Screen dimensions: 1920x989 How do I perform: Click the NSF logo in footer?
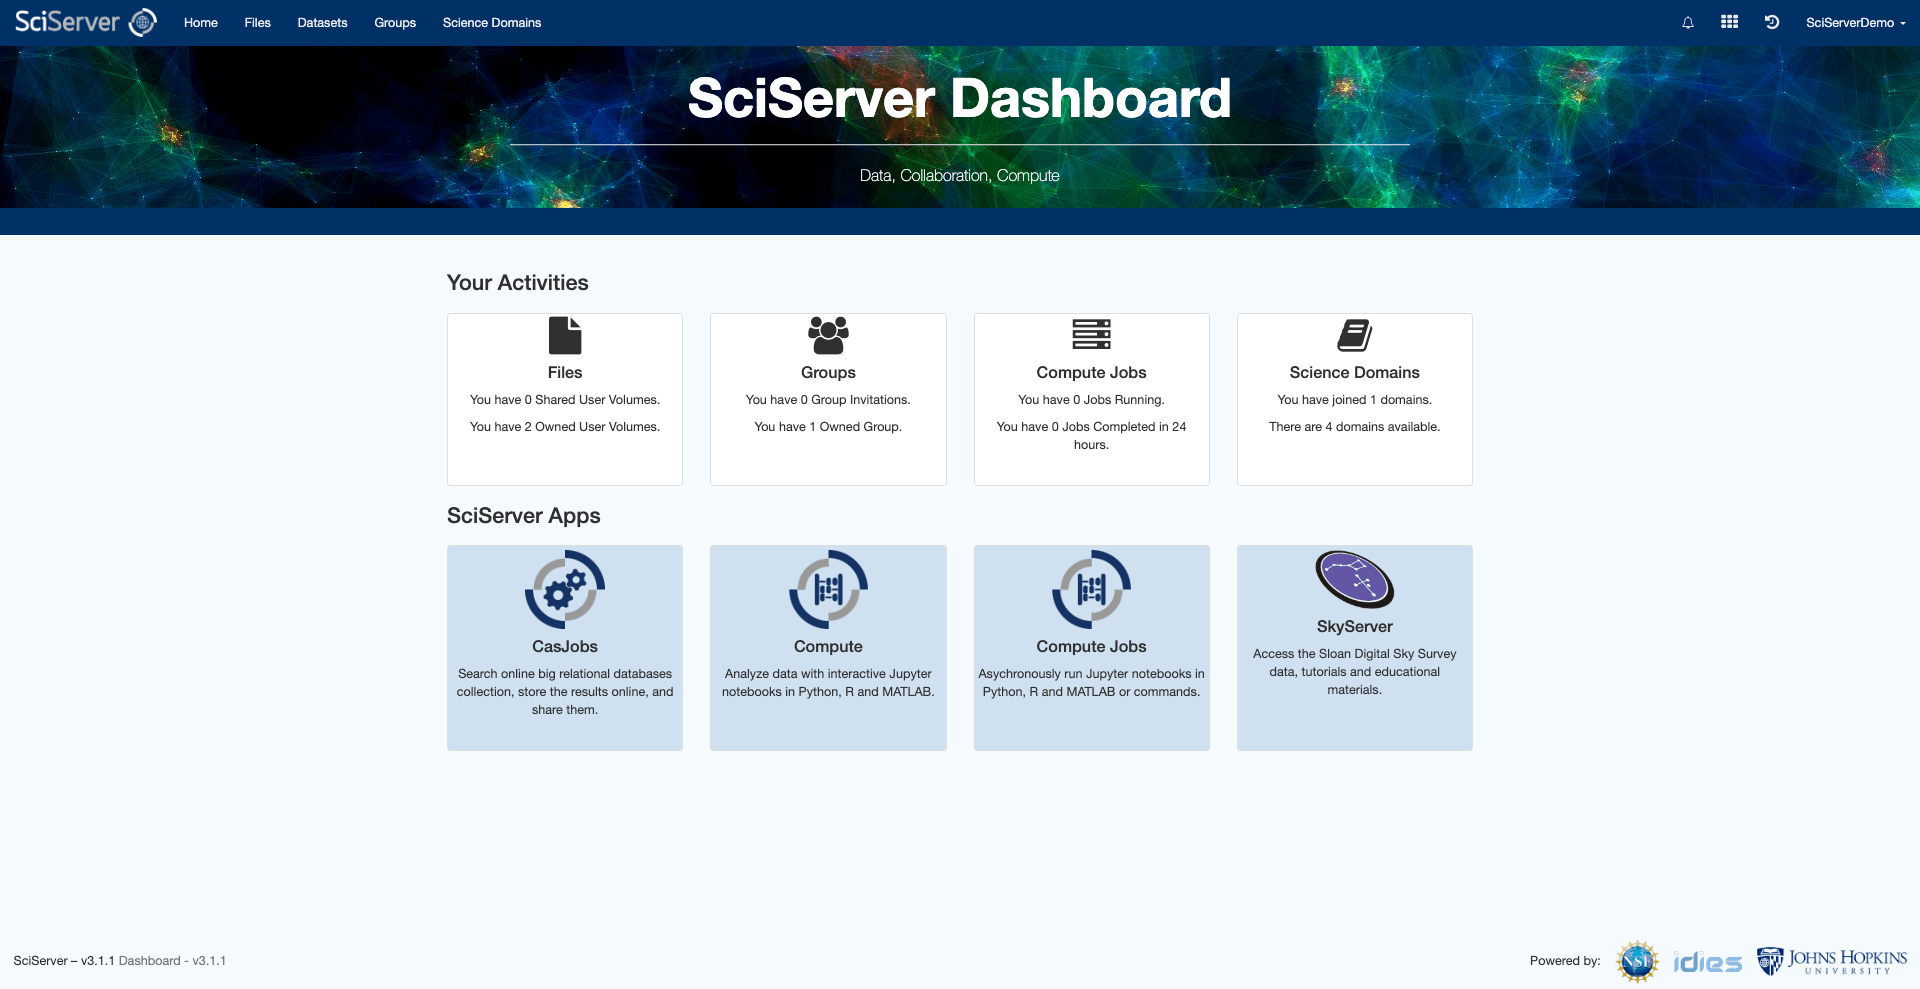(x=1637, y=961)
